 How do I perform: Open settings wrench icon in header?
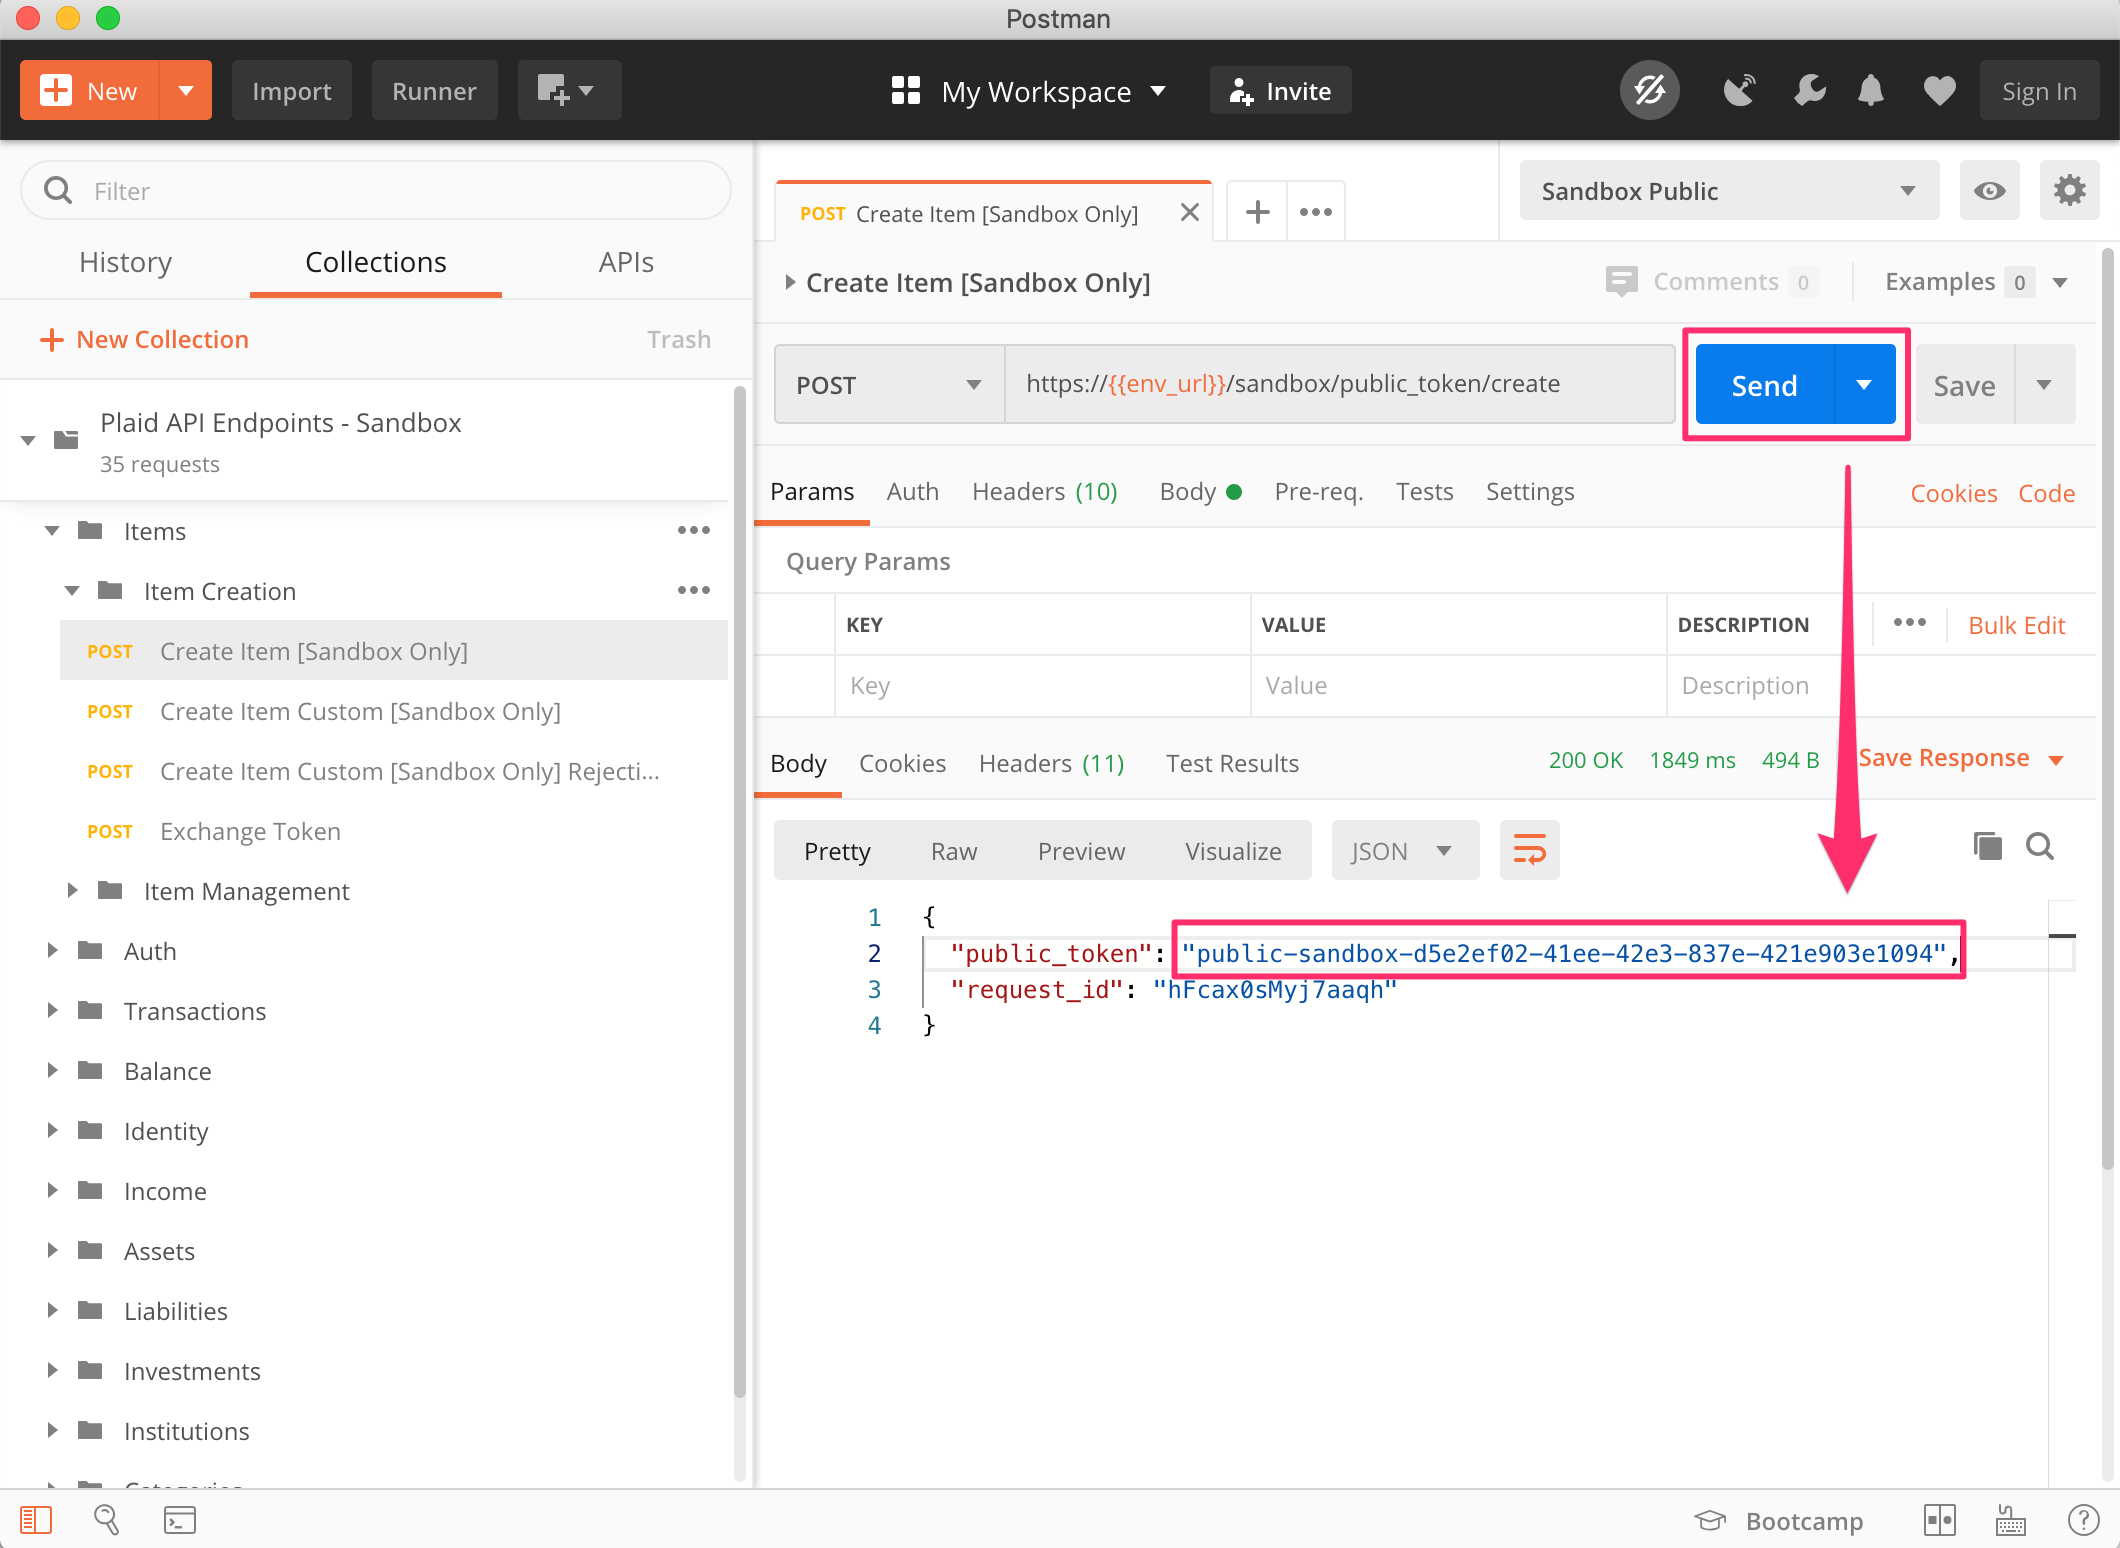pyautogui.click(x=1809, y=91)
